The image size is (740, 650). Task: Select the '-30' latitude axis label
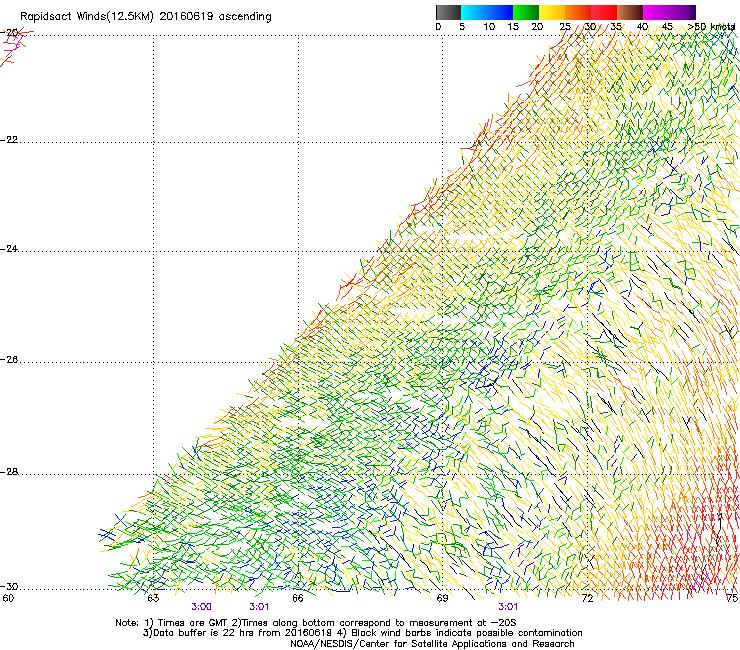9,586
